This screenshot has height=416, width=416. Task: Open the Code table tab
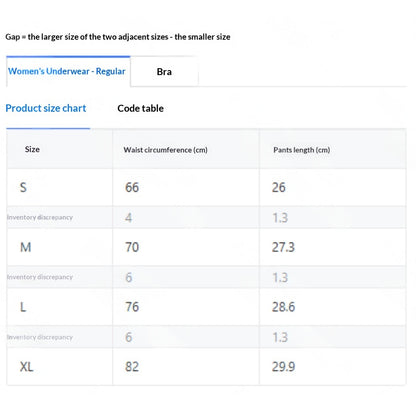(140, 108)
